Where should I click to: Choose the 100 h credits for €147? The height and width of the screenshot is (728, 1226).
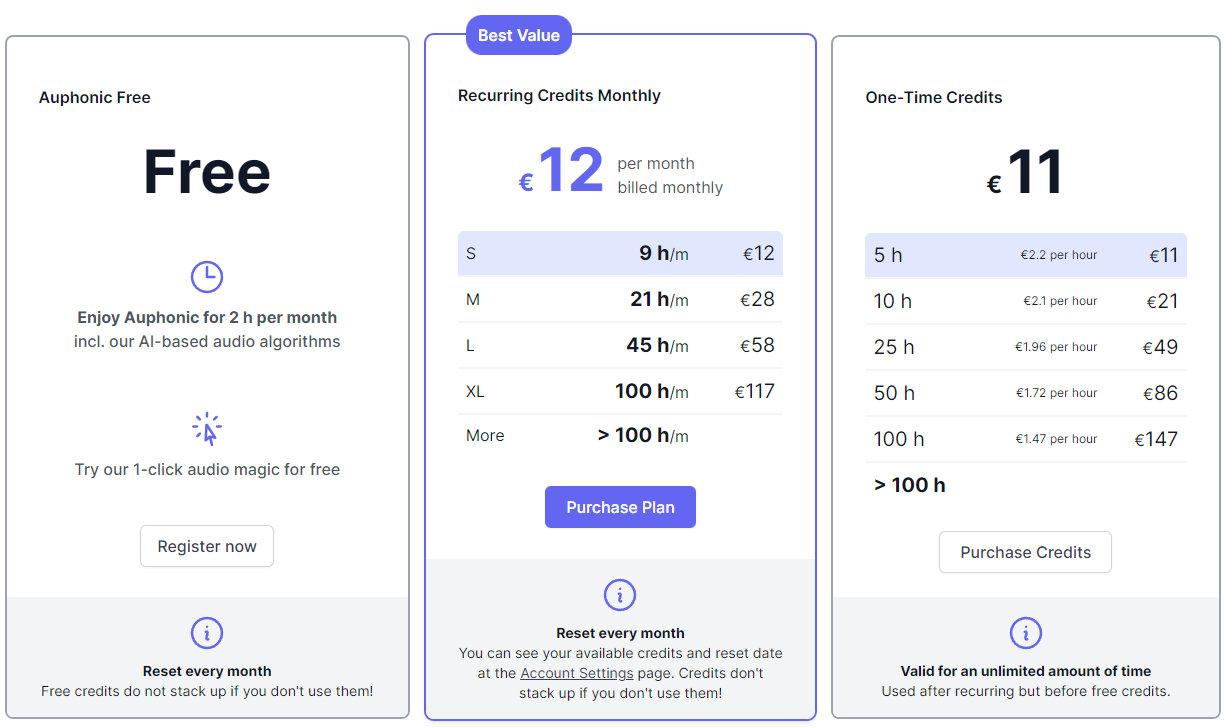[x=1026, y=439]
